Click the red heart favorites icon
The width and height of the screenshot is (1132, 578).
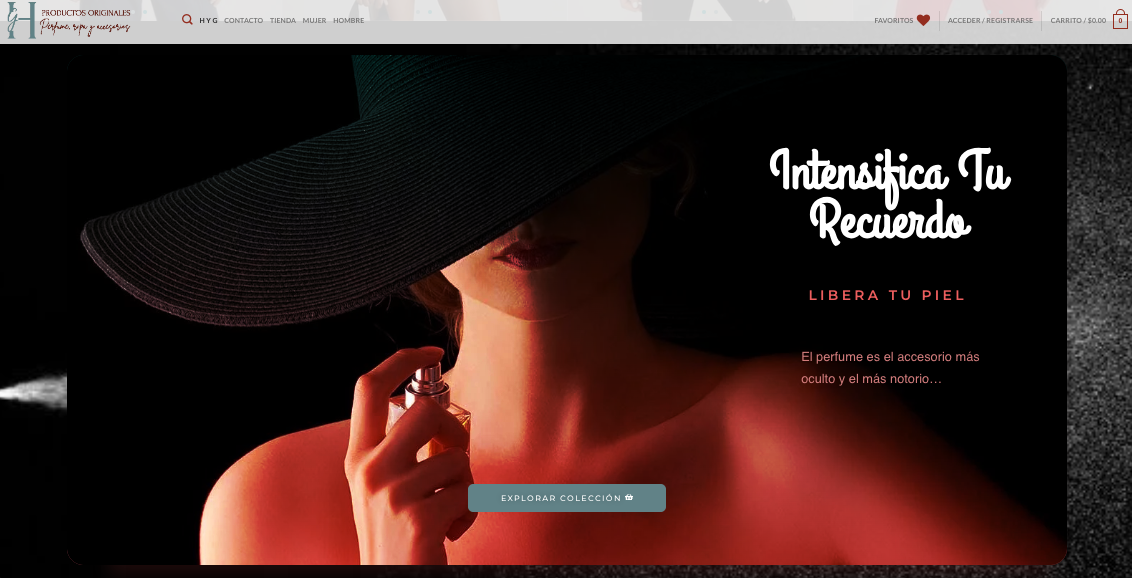pyautogui.click(x=923, y=20)
